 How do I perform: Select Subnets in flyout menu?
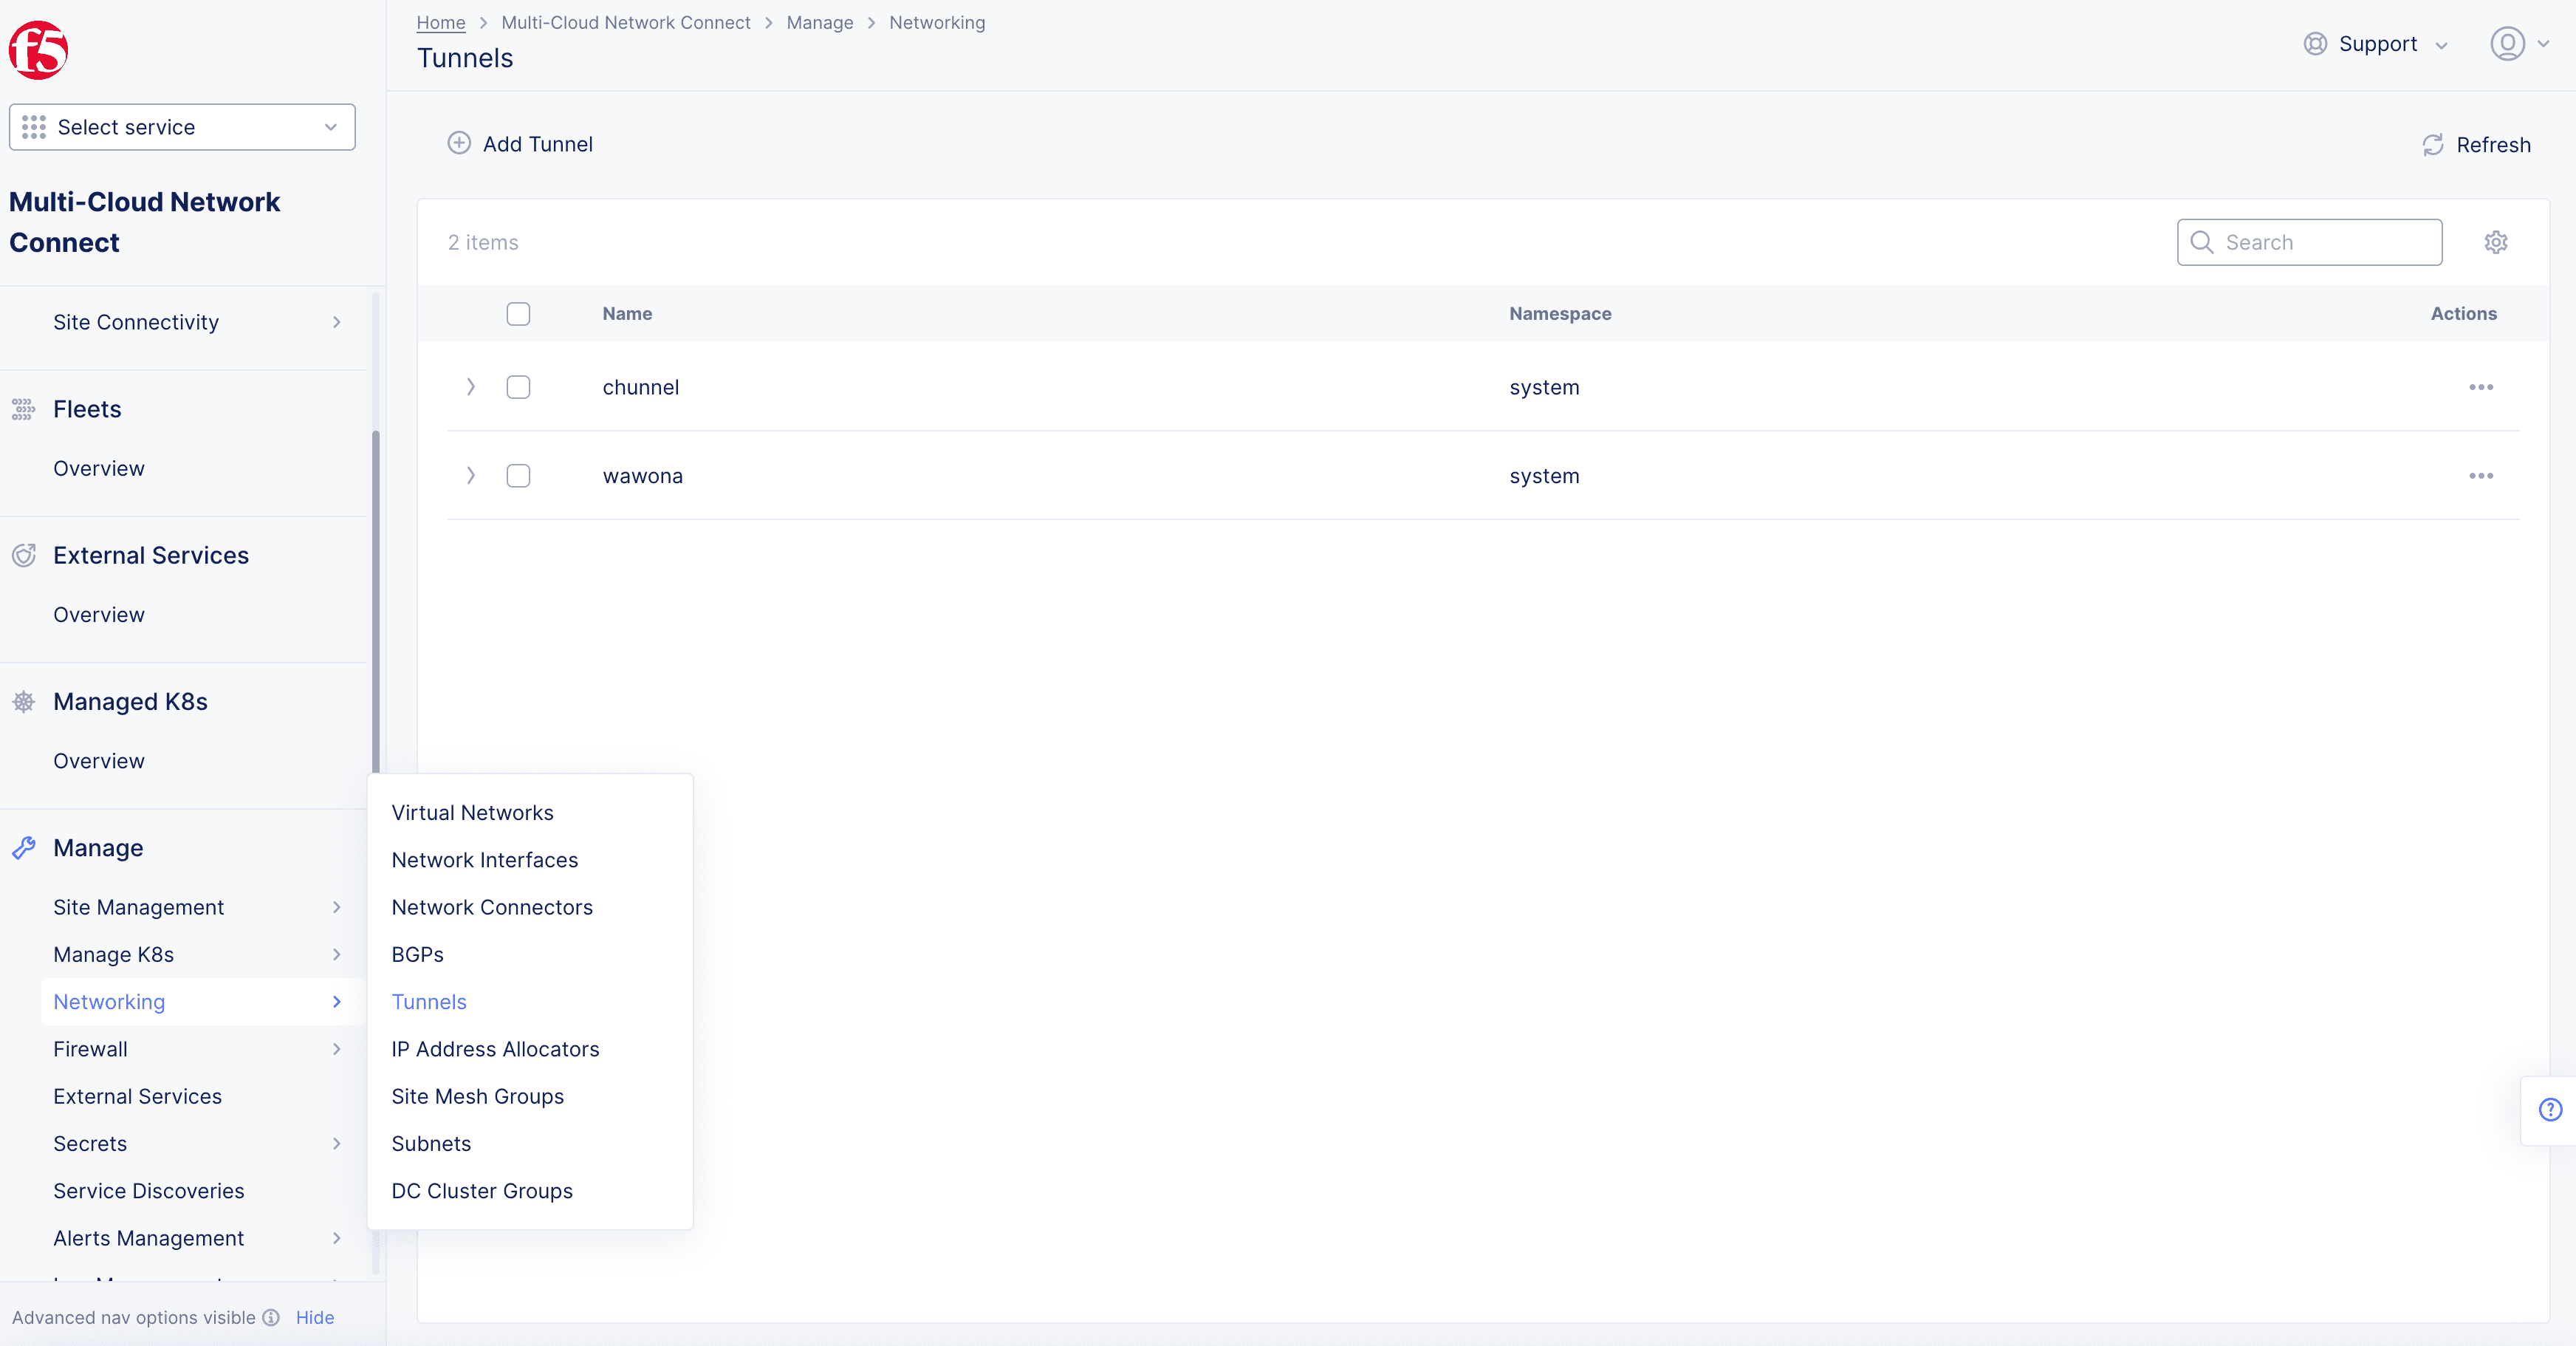click(431, 1144)
